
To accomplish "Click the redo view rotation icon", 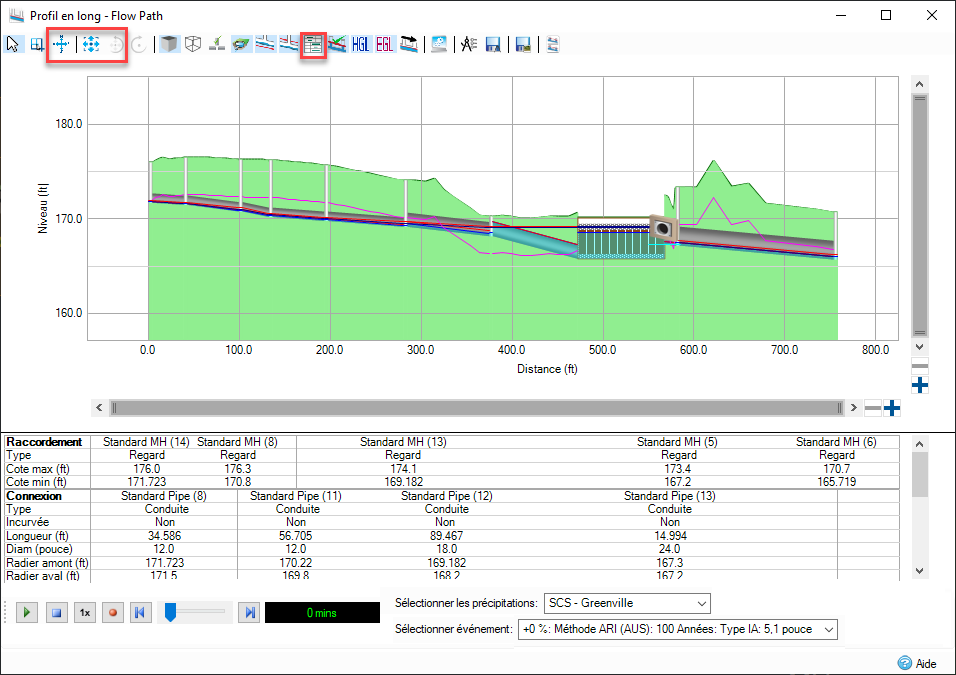I will [x=139, y=45].
